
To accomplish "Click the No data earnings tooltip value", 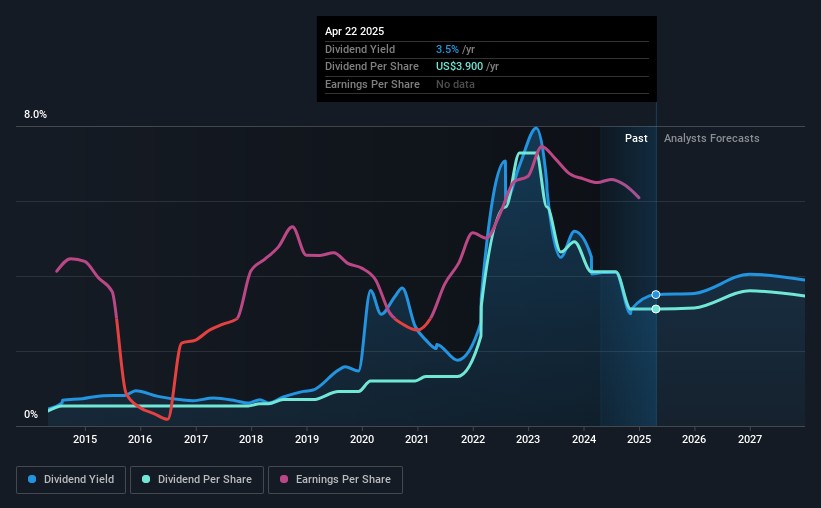I will tap(455, 84).
